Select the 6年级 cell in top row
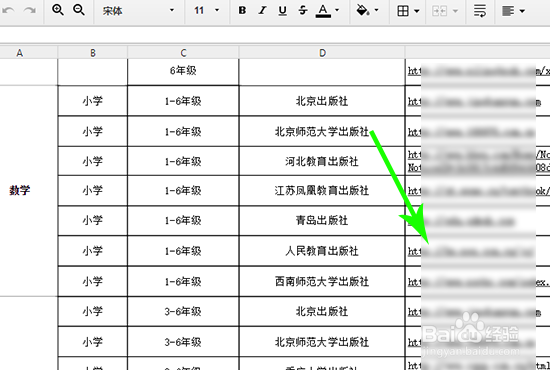The width and height of the screenshot is (550, 370). pos(183,72)
